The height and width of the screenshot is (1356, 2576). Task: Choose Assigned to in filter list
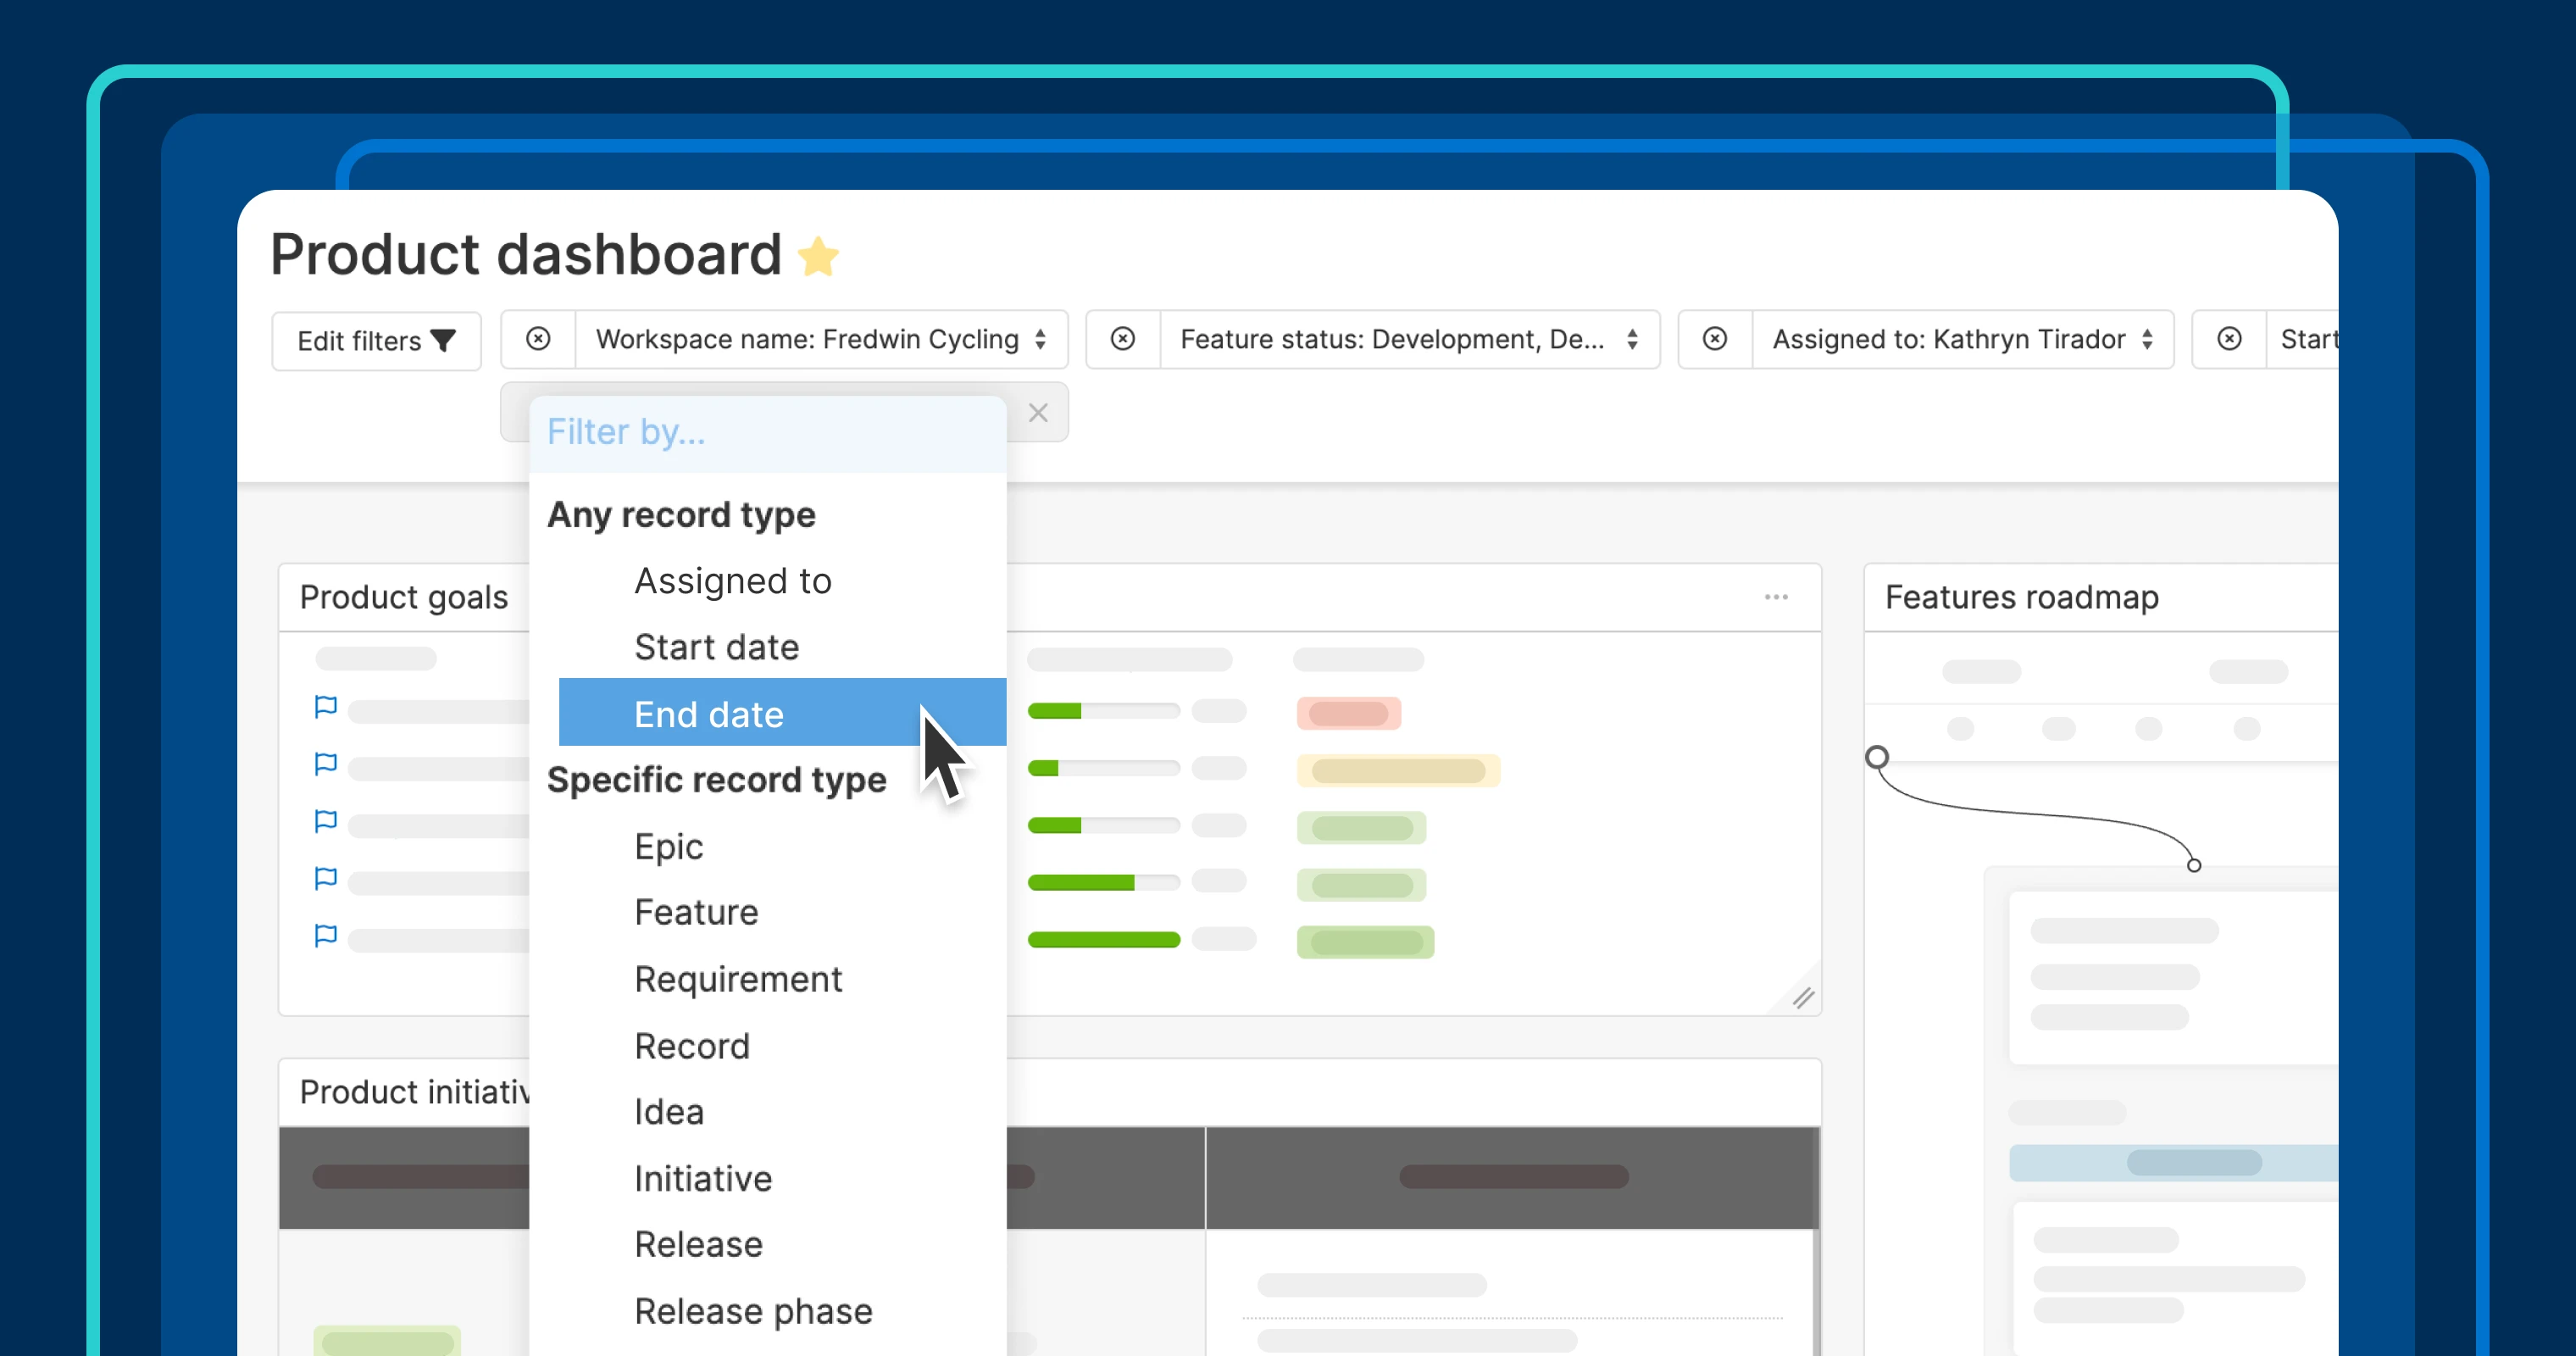pyautogui.click(x=732, y=581)
